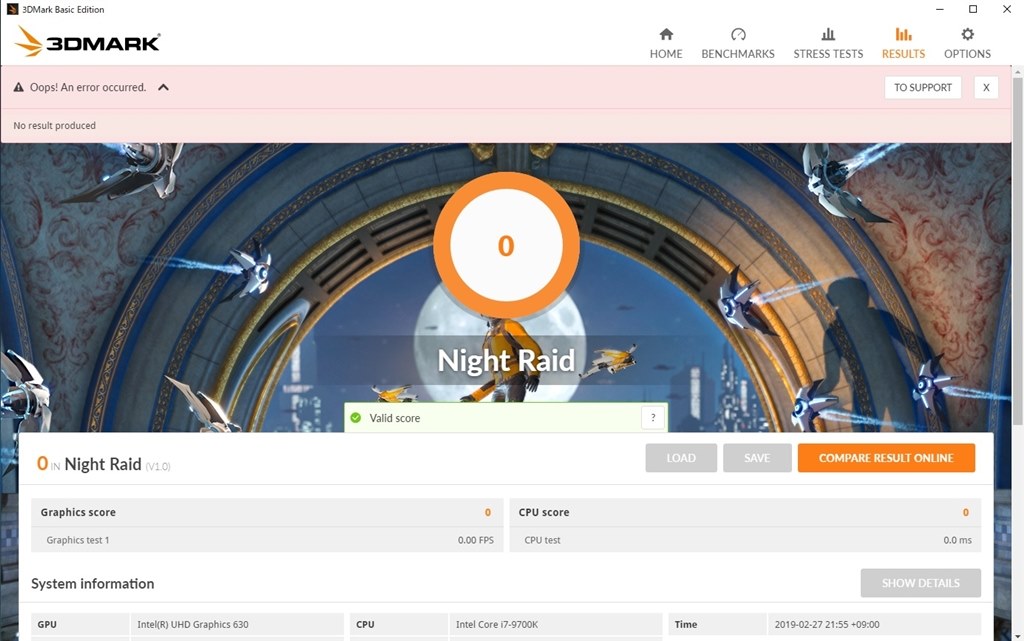The height and width of the screenshot is (641, 1024).
Task: Select the HOME menu label
Action: pos(666,54)
